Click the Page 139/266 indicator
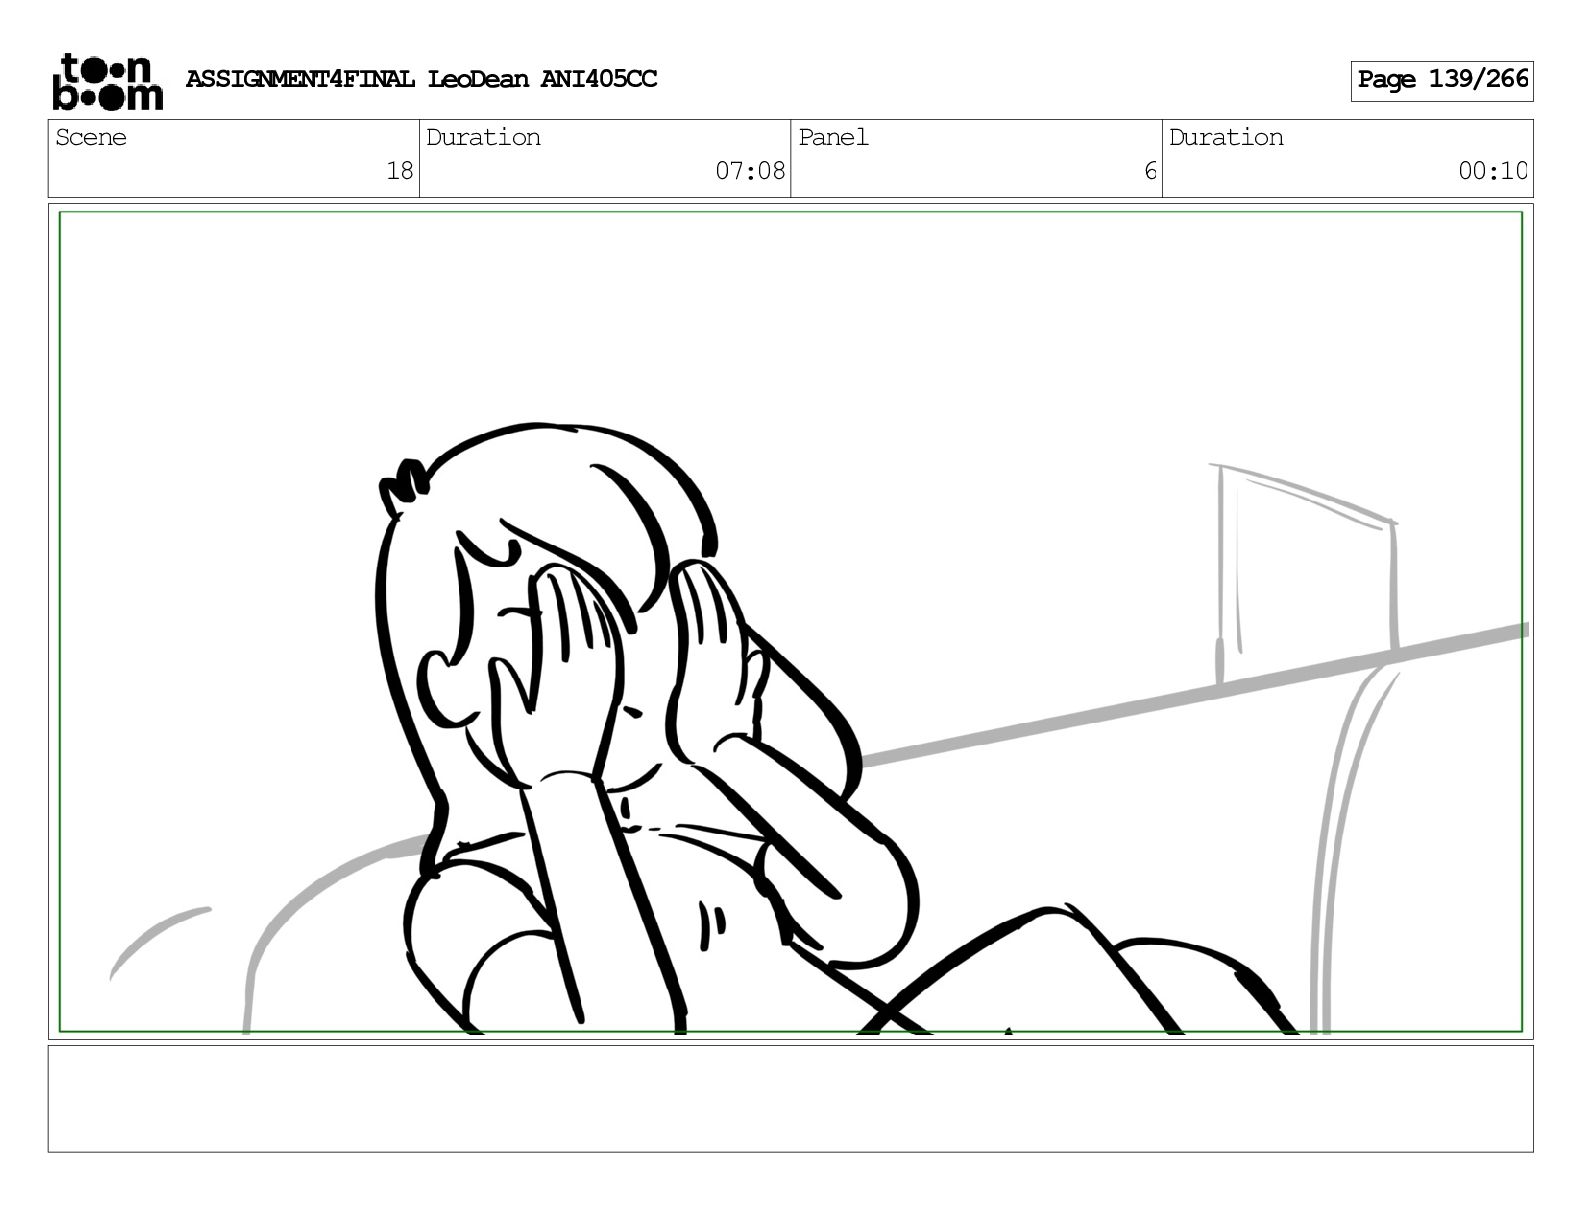Viewport: 1584px width, 1224px height. tap(1442, 80)
